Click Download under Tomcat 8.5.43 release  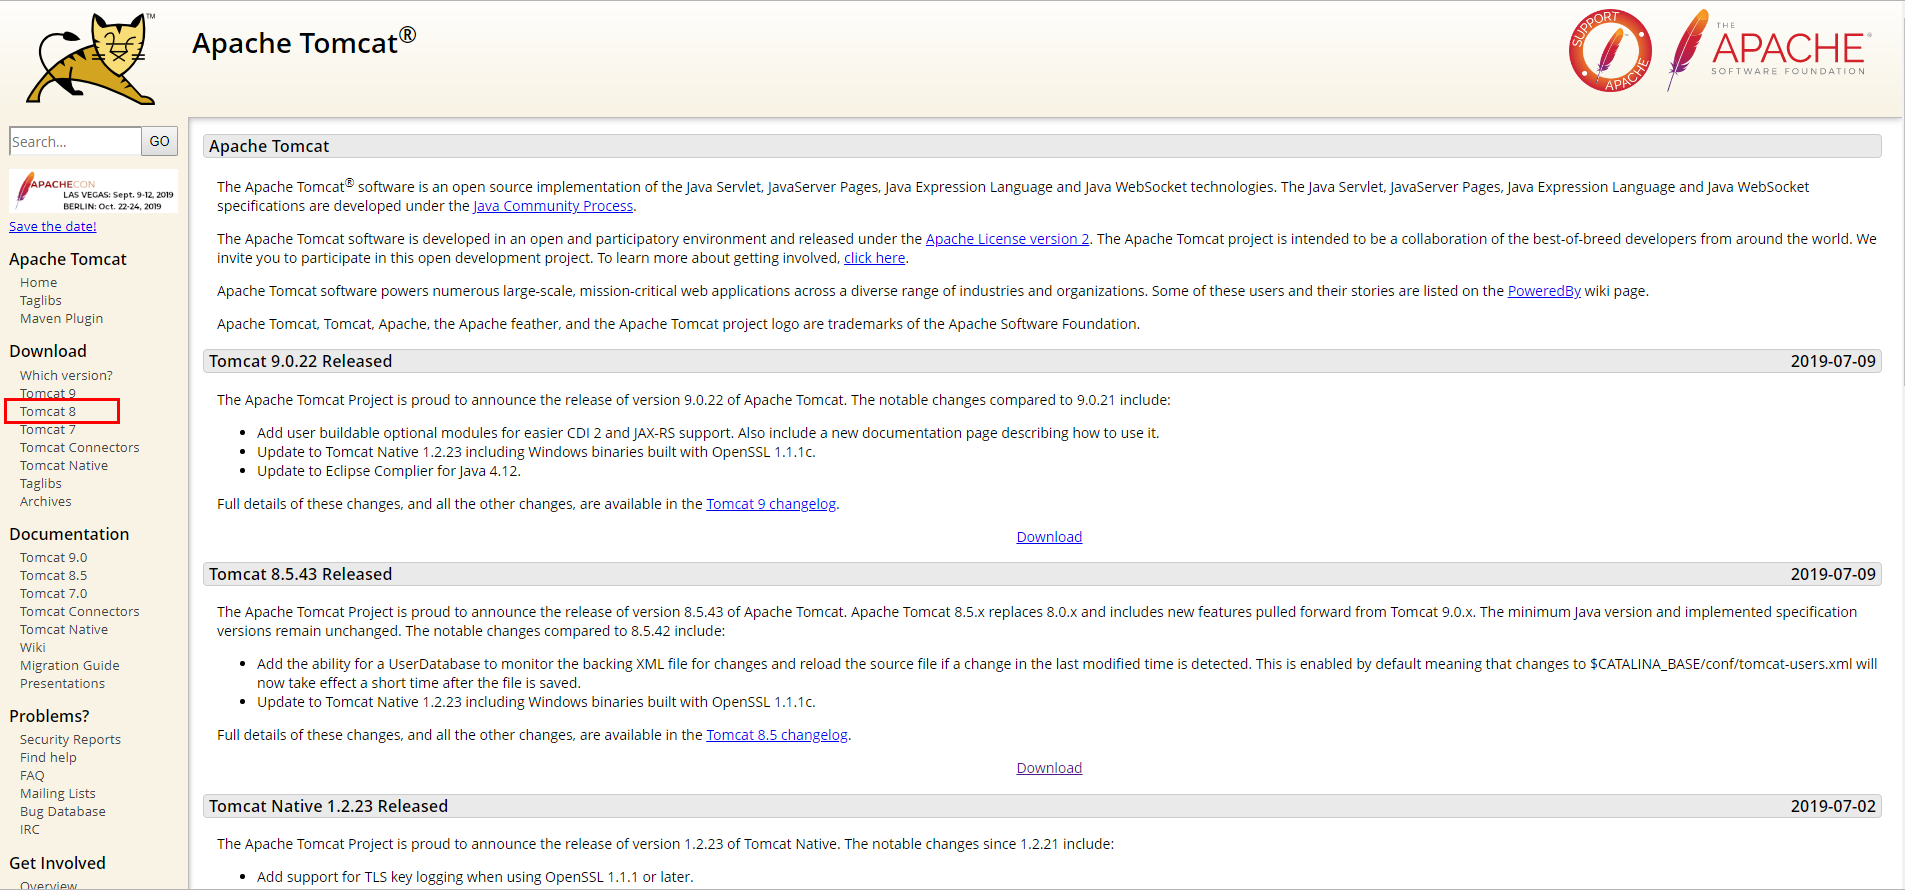click(1049, 768)
